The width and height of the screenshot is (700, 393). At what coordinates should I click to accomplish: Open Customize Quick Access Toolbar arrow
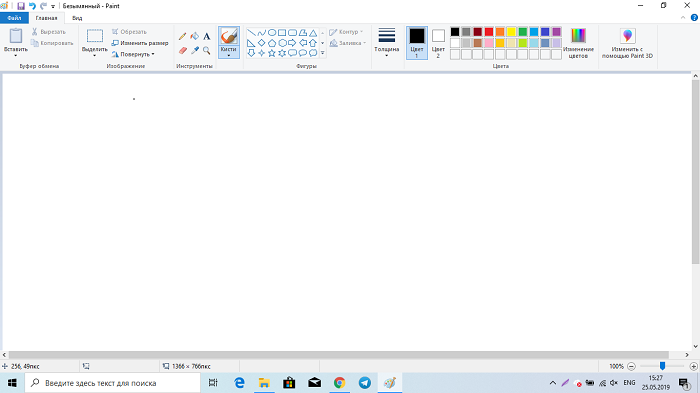coord(53,6)
